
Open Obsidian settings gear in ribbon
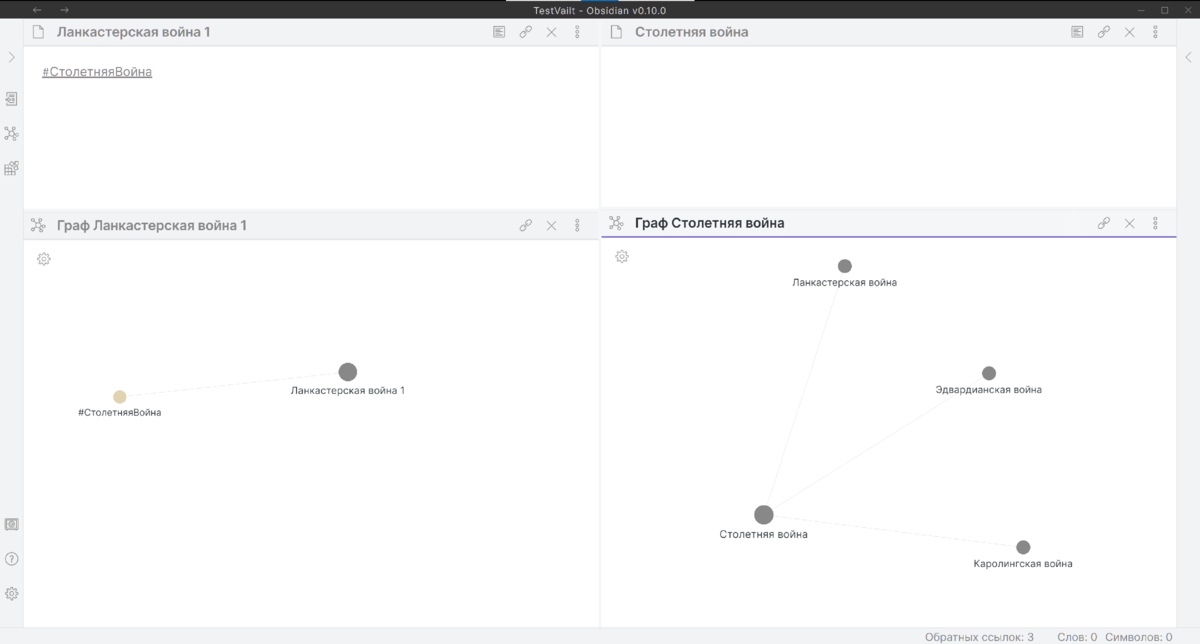click(x=11, y=593)
